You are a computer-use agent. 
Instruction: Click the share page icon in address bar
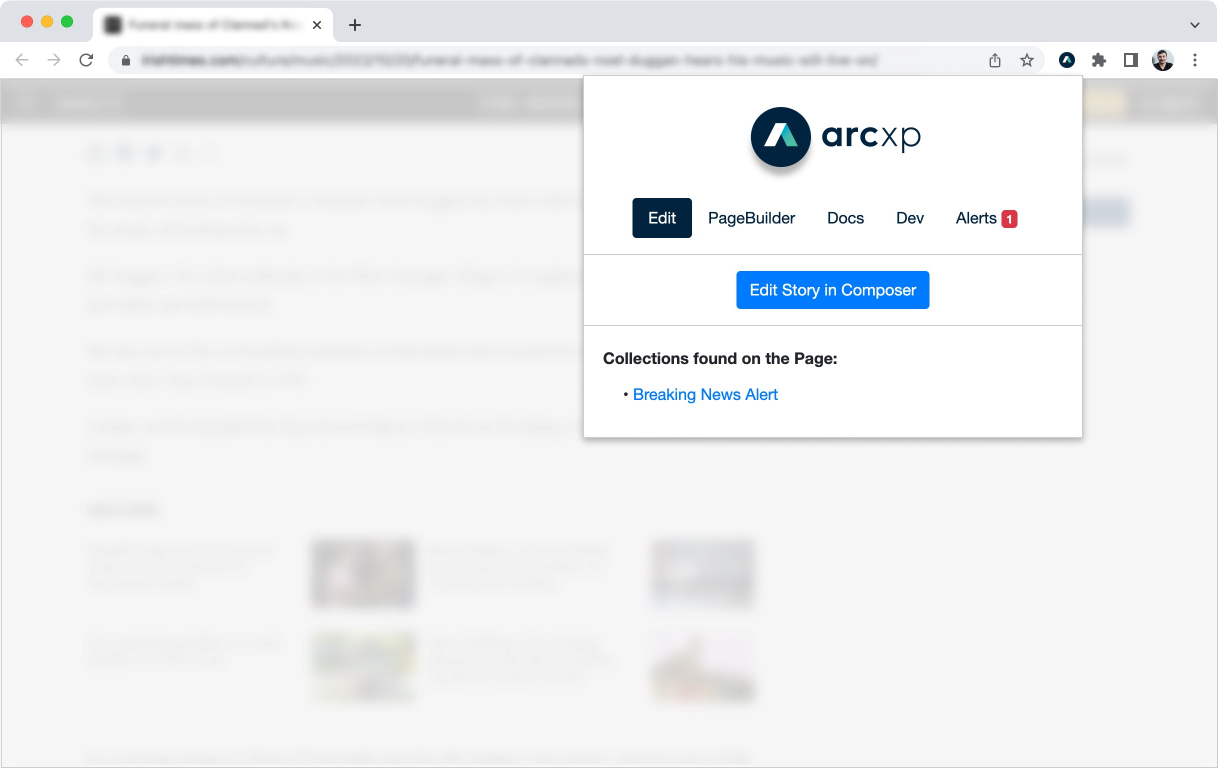tap(995, 60)
